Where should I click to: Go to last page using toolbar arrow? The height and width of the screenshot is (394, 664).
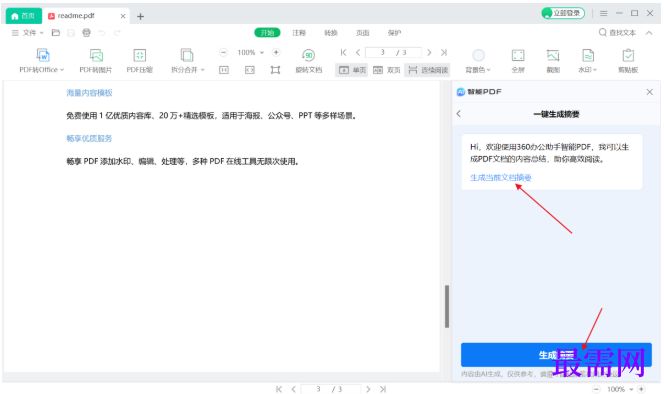[x=443, y=52]
